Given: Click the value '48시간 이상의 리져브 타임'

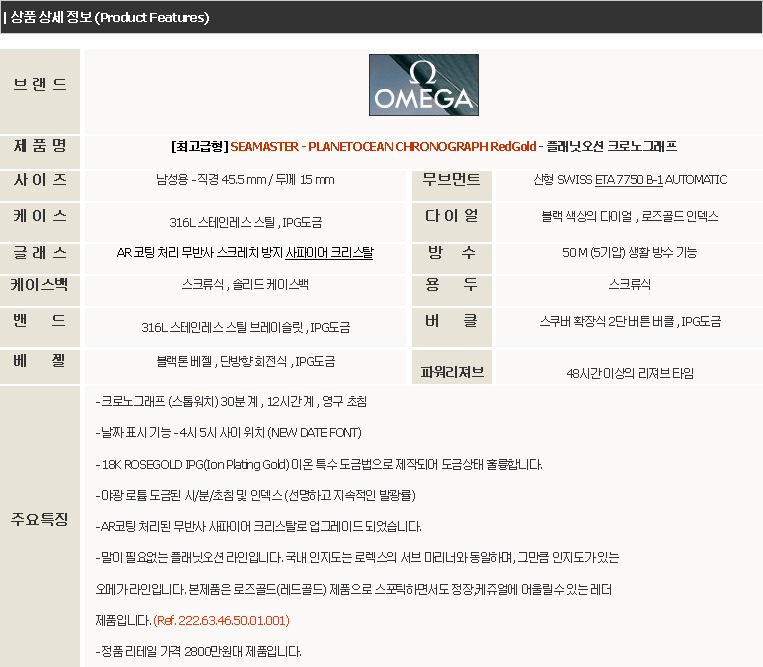Looking at the screenshot, I should coord(630,374).
